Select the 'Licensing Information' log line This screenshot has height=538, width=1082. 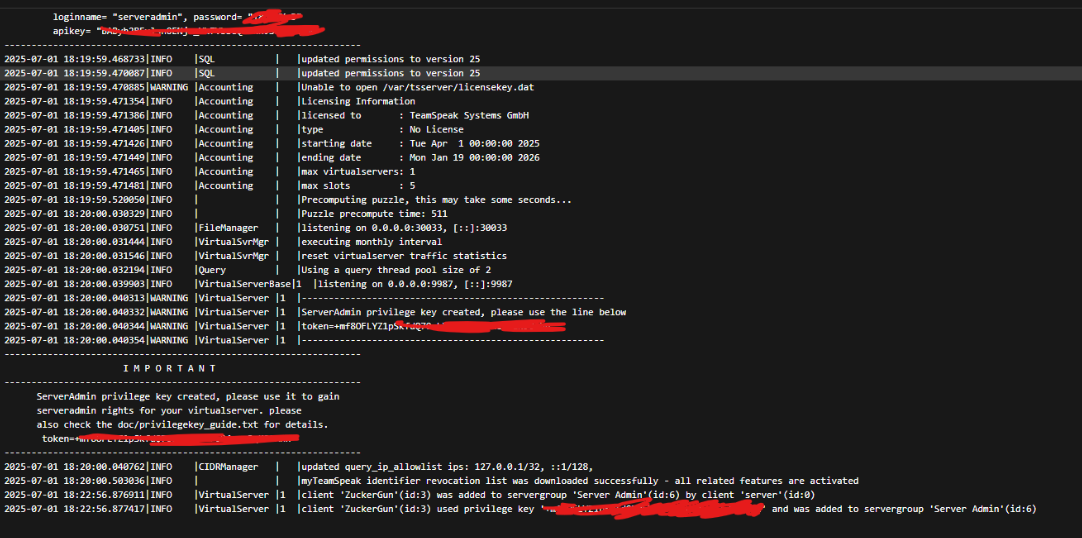(358, 101)
